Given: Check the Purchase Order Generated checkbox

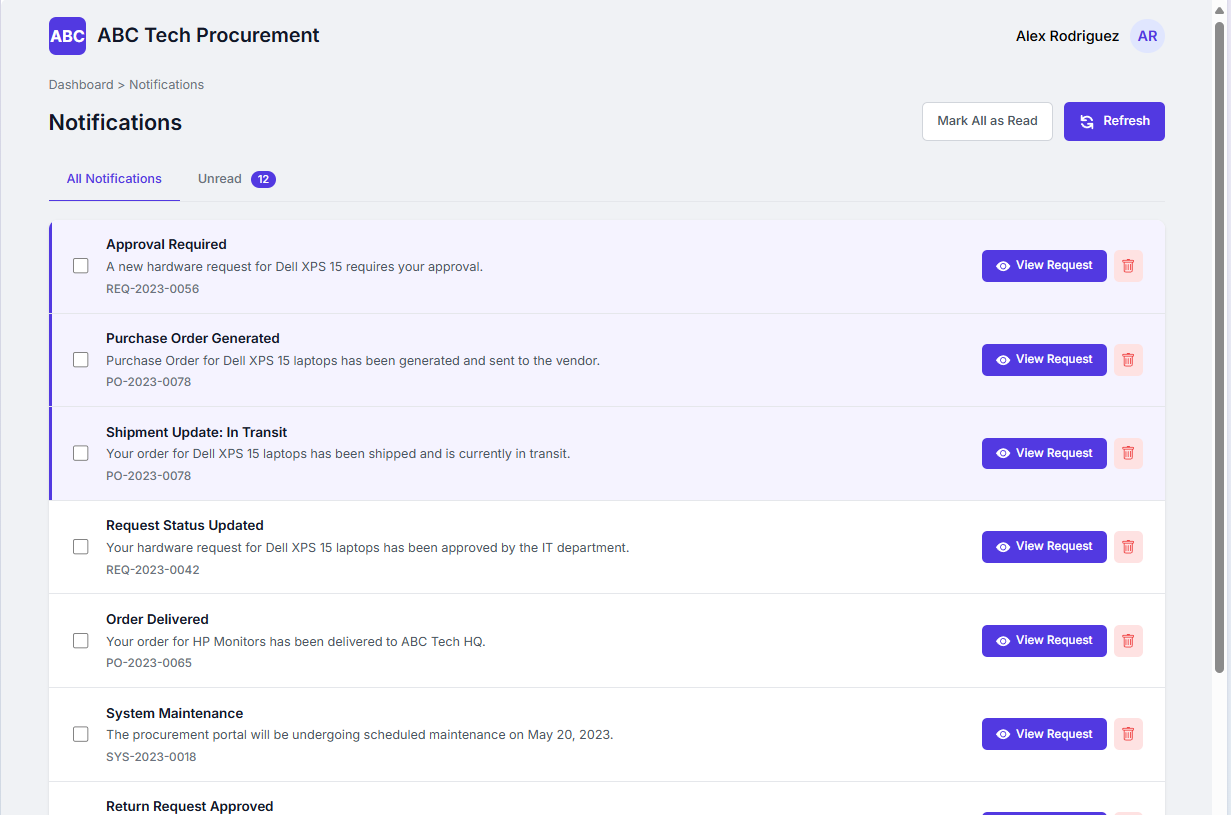Looking at the screenshot, I should pyautogui.click(x=81, y=360).
